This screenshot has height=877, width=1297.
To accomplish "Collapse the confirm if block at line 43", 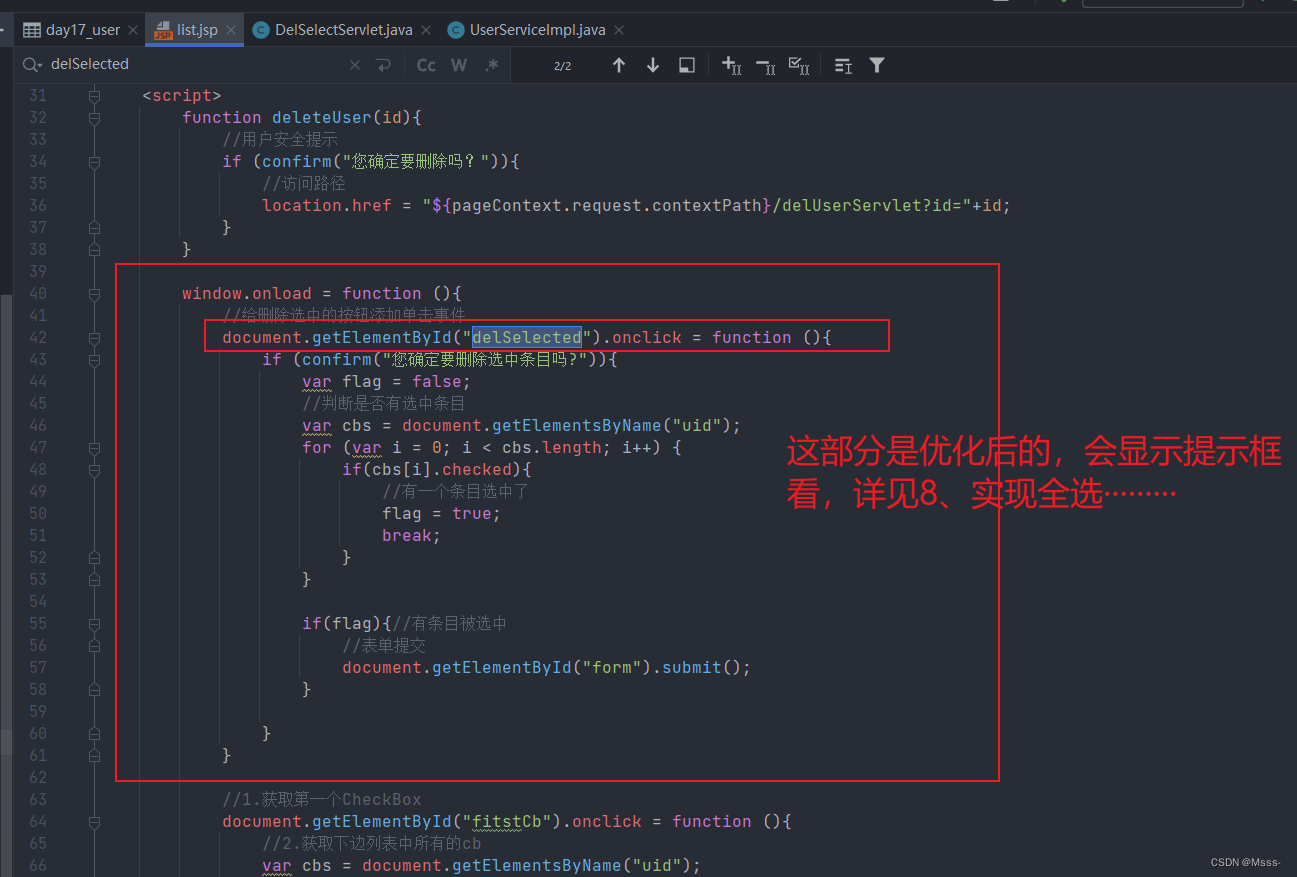I will tap(94, 360).
